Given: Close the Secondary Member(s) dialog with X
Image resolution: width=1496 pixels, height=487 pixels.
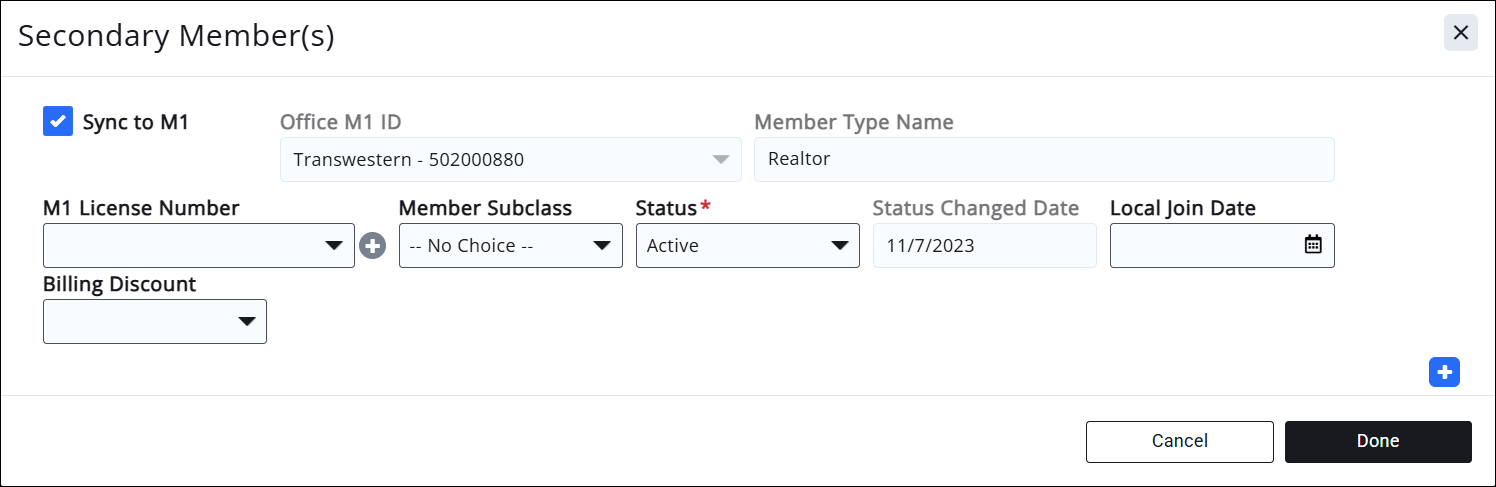Looking at the screenshot, I should pos(1460,33).
